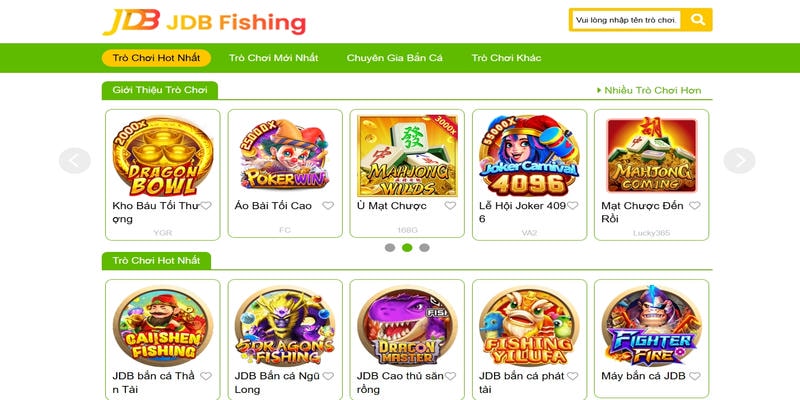Click the yellow search magnifier button

point(697,20)
